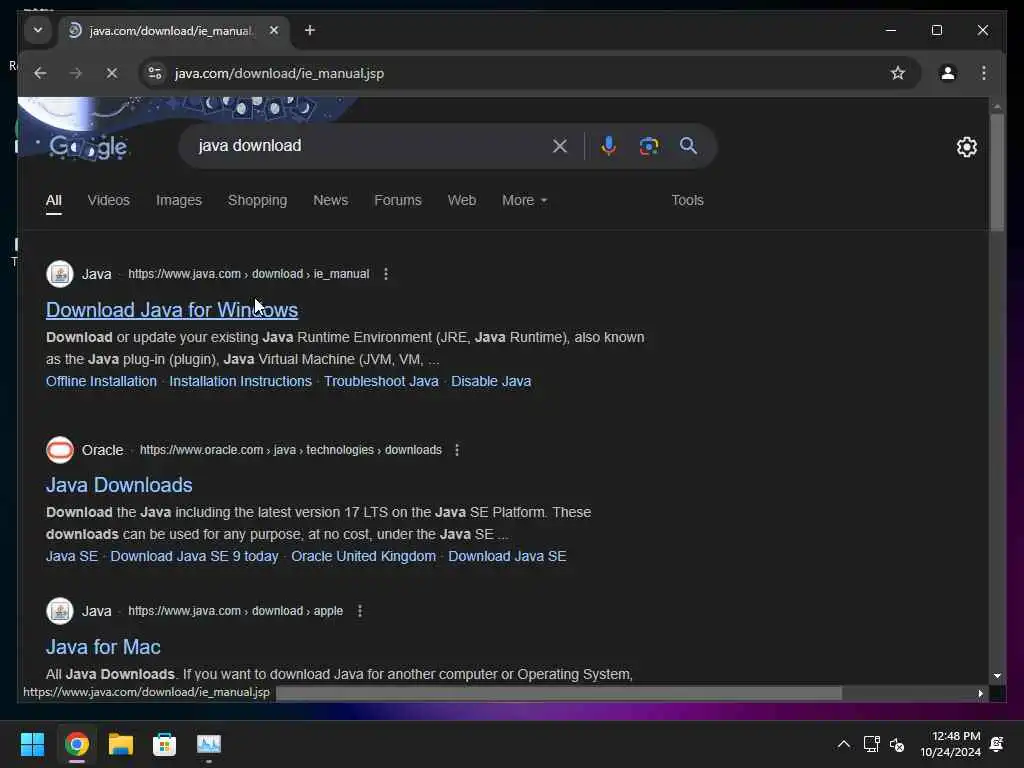Image resolution: width=1024 pixels, height=768 pixels.
Task: Click the Java favicon of first result
Action: [x=59, y=274]
